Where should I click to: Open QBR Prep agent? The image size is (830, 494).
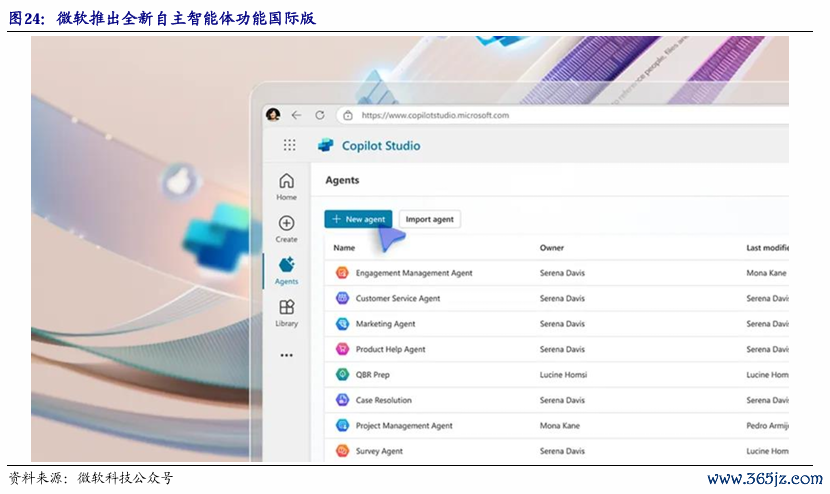(x=373, y=374)
